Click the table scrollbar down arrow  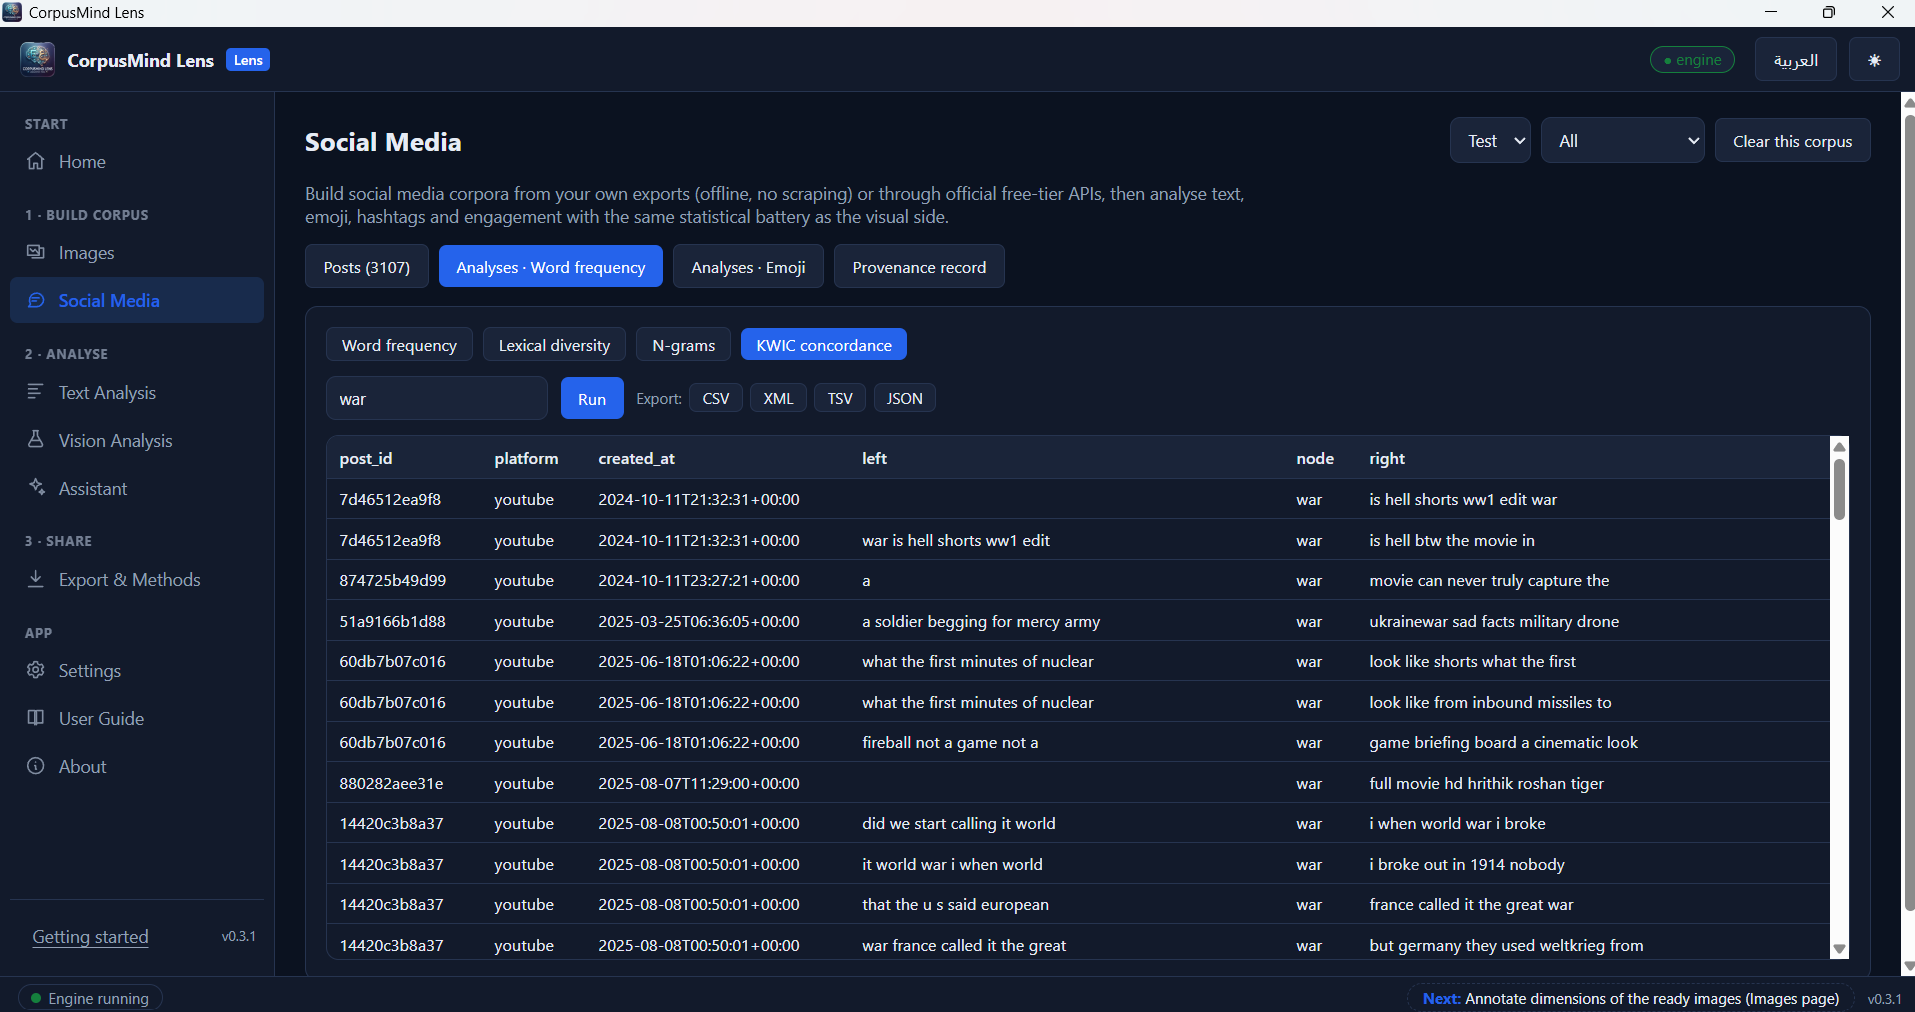click(x=1839, y=949)
